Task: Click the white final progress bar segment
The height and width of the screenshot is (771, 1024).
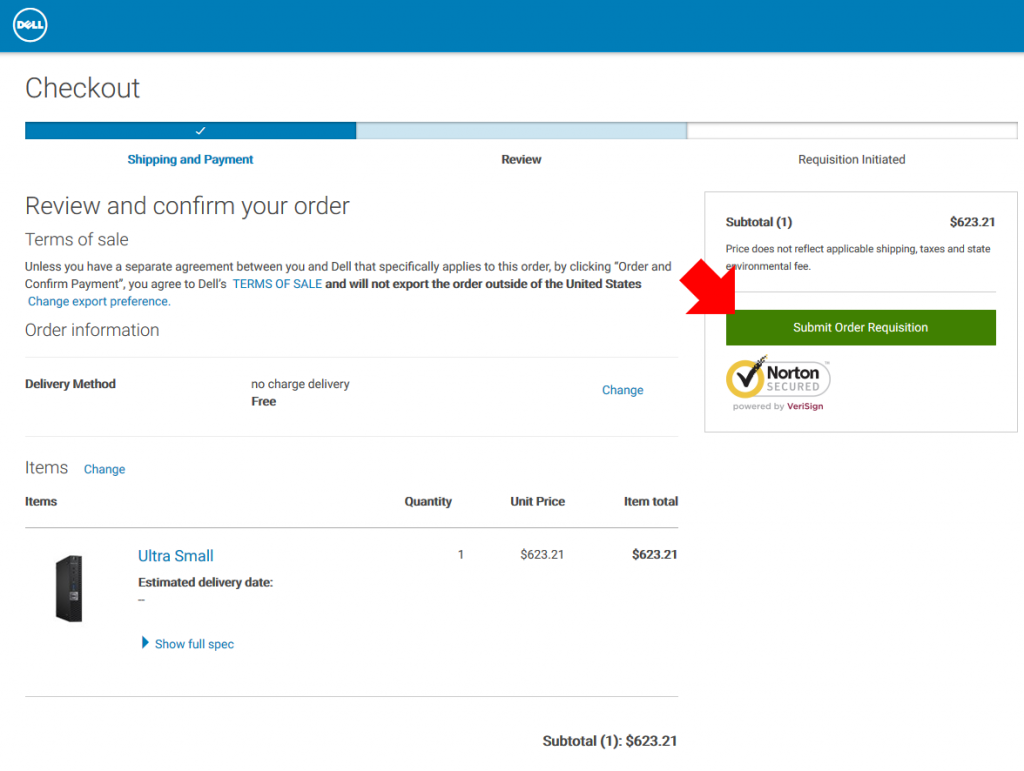Action: point(851,131)
